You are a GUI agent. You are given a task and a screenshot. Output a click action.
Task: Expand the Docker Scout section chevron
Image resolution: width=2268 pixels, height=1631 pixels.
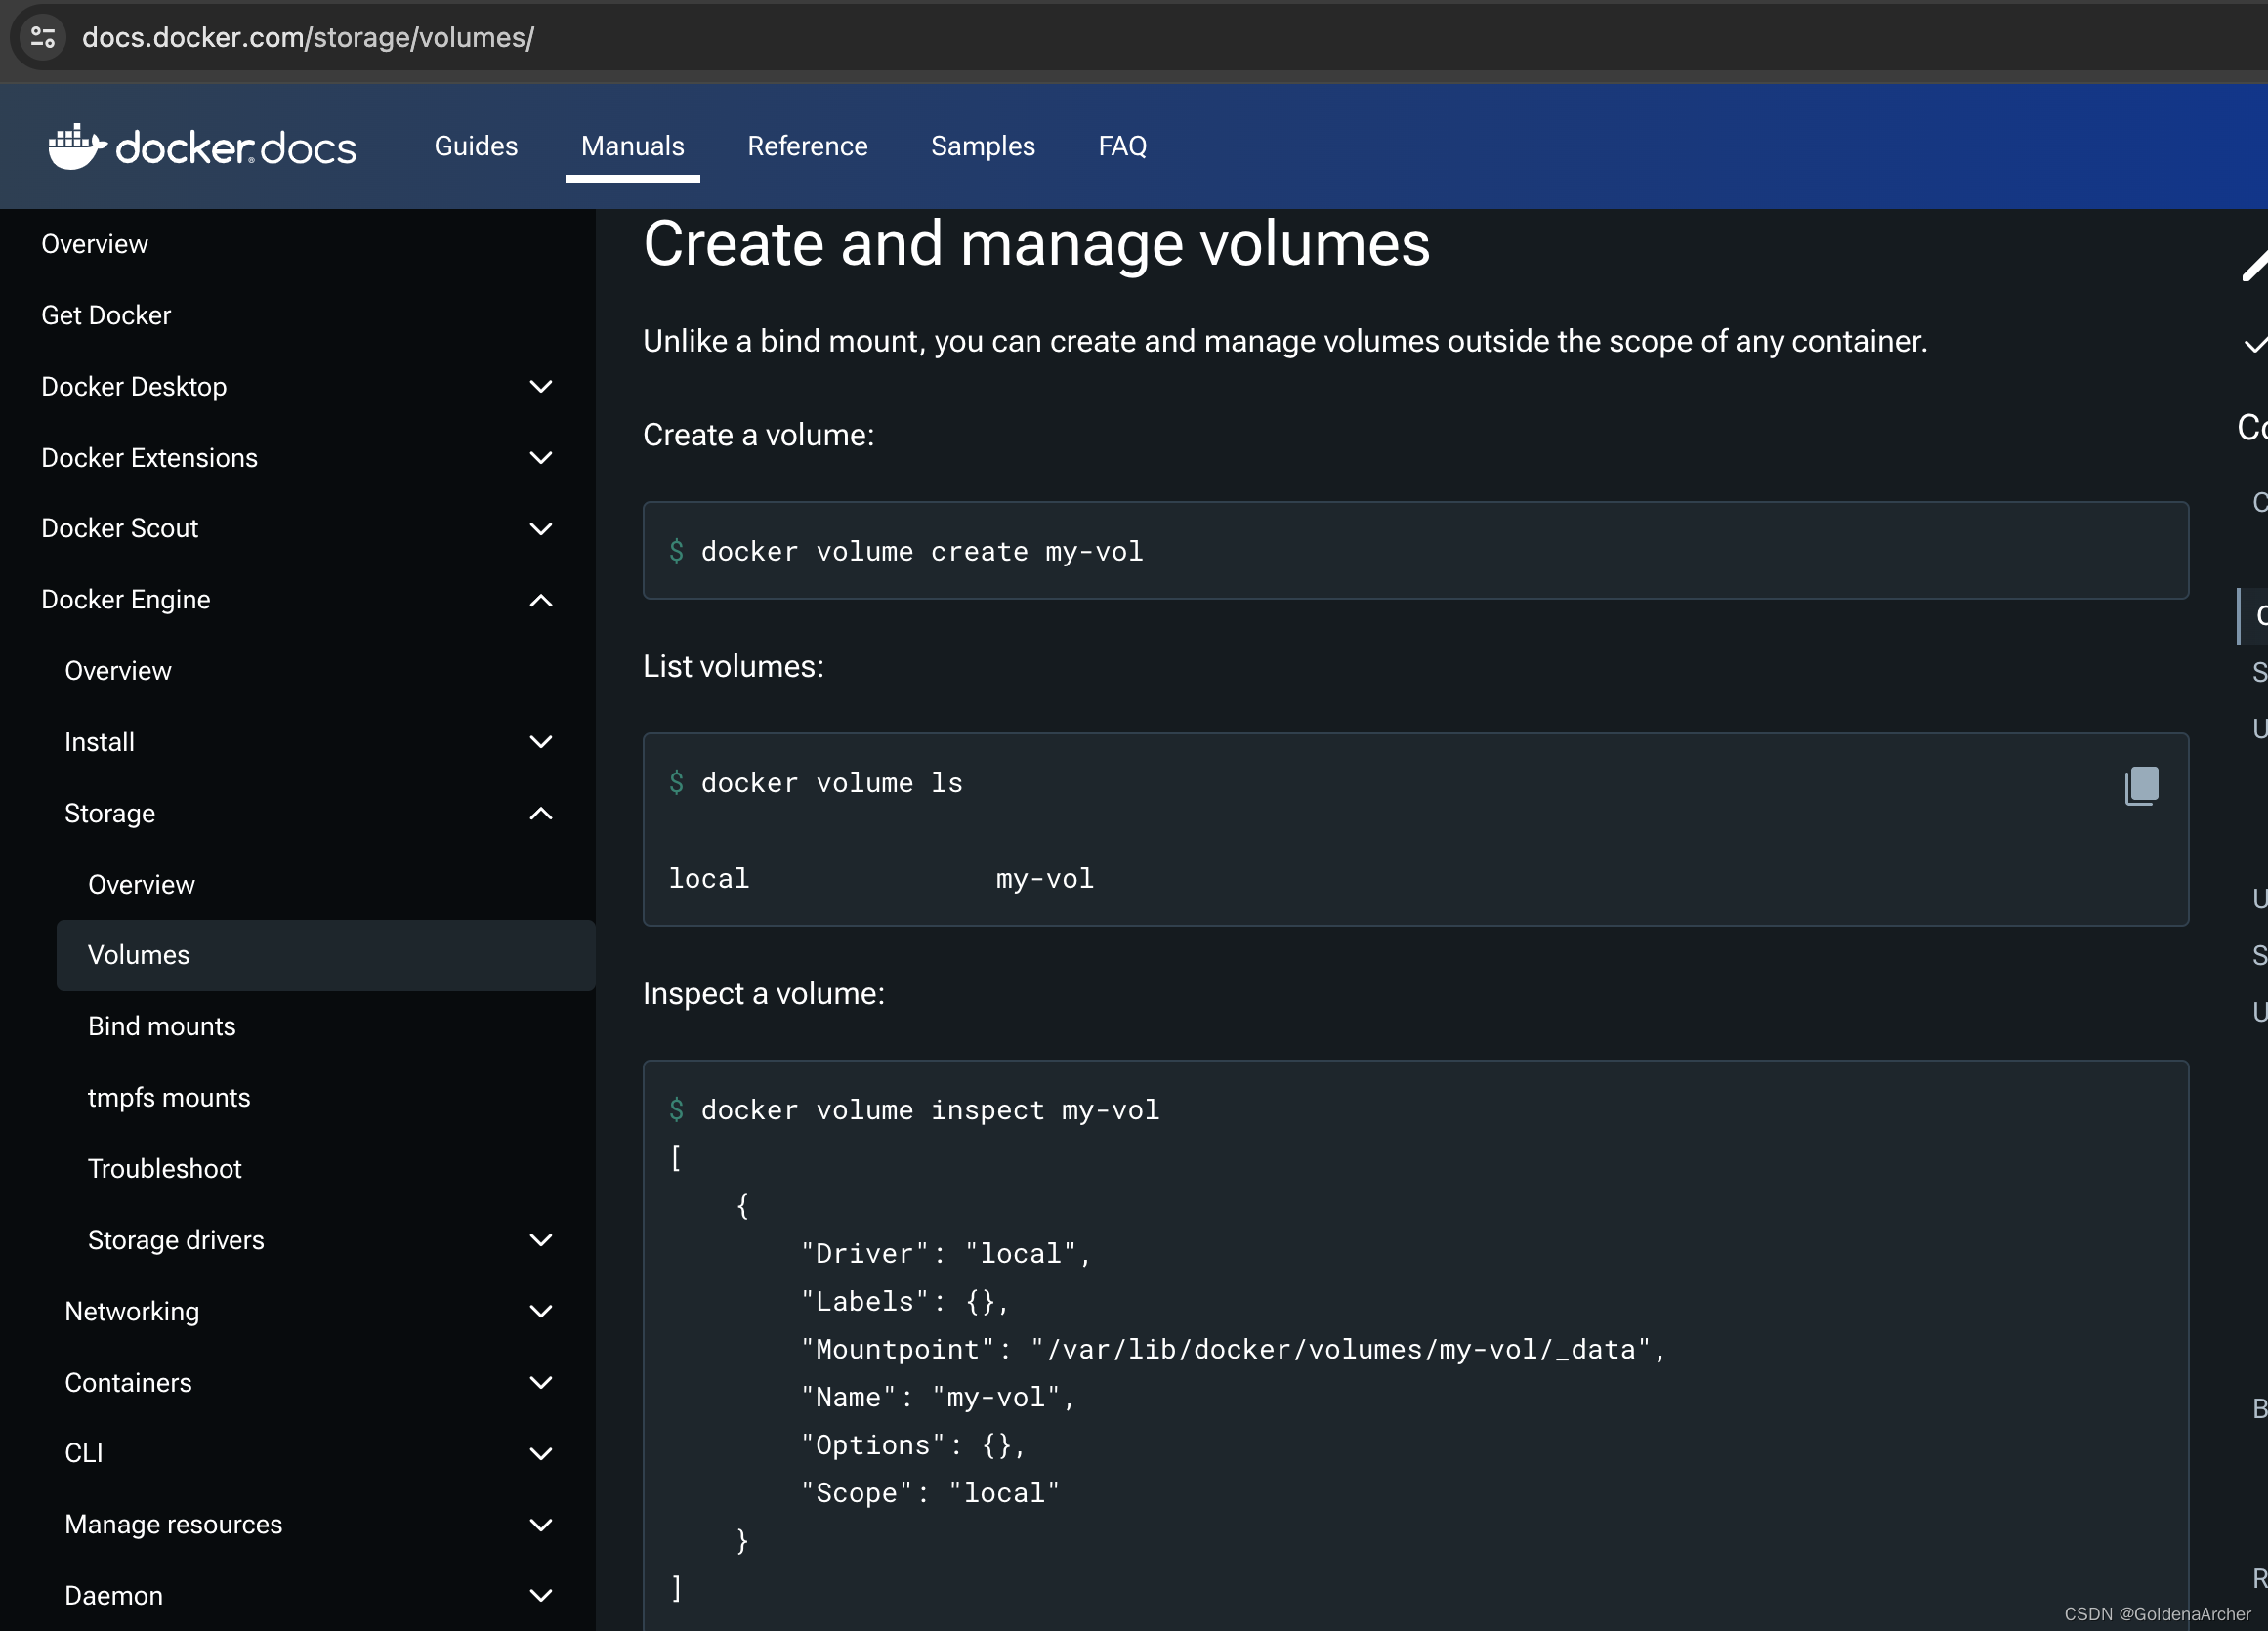[x=541, y=529]
